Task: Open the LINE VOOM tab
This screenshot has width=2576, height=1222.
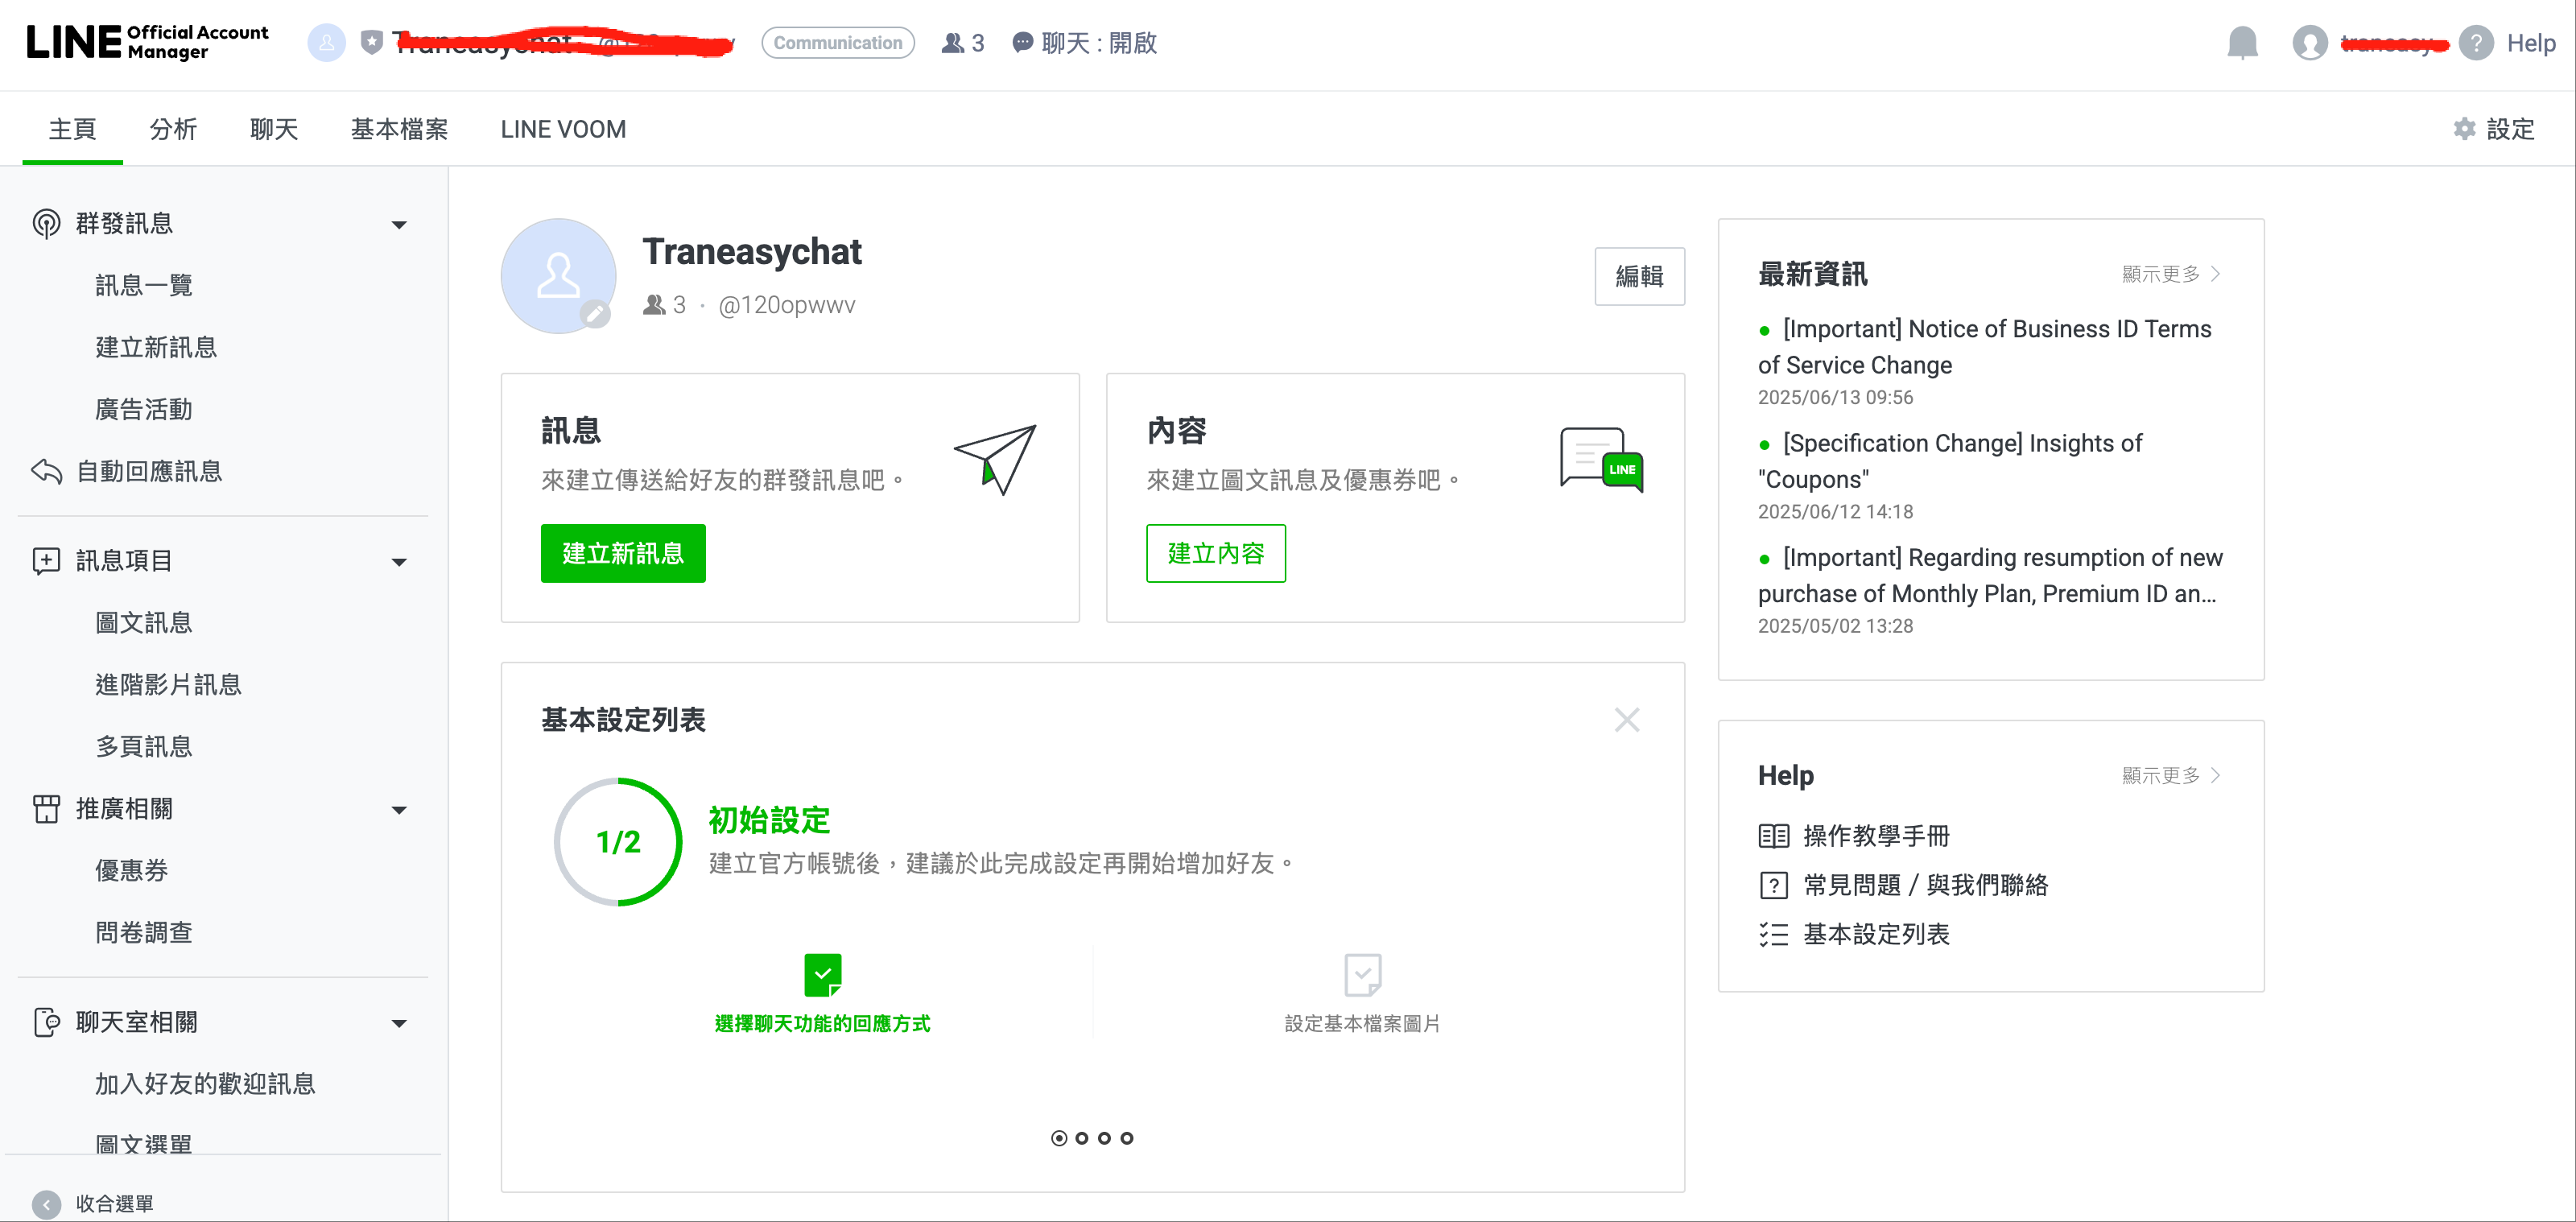Action: click(x=563, y=129)
